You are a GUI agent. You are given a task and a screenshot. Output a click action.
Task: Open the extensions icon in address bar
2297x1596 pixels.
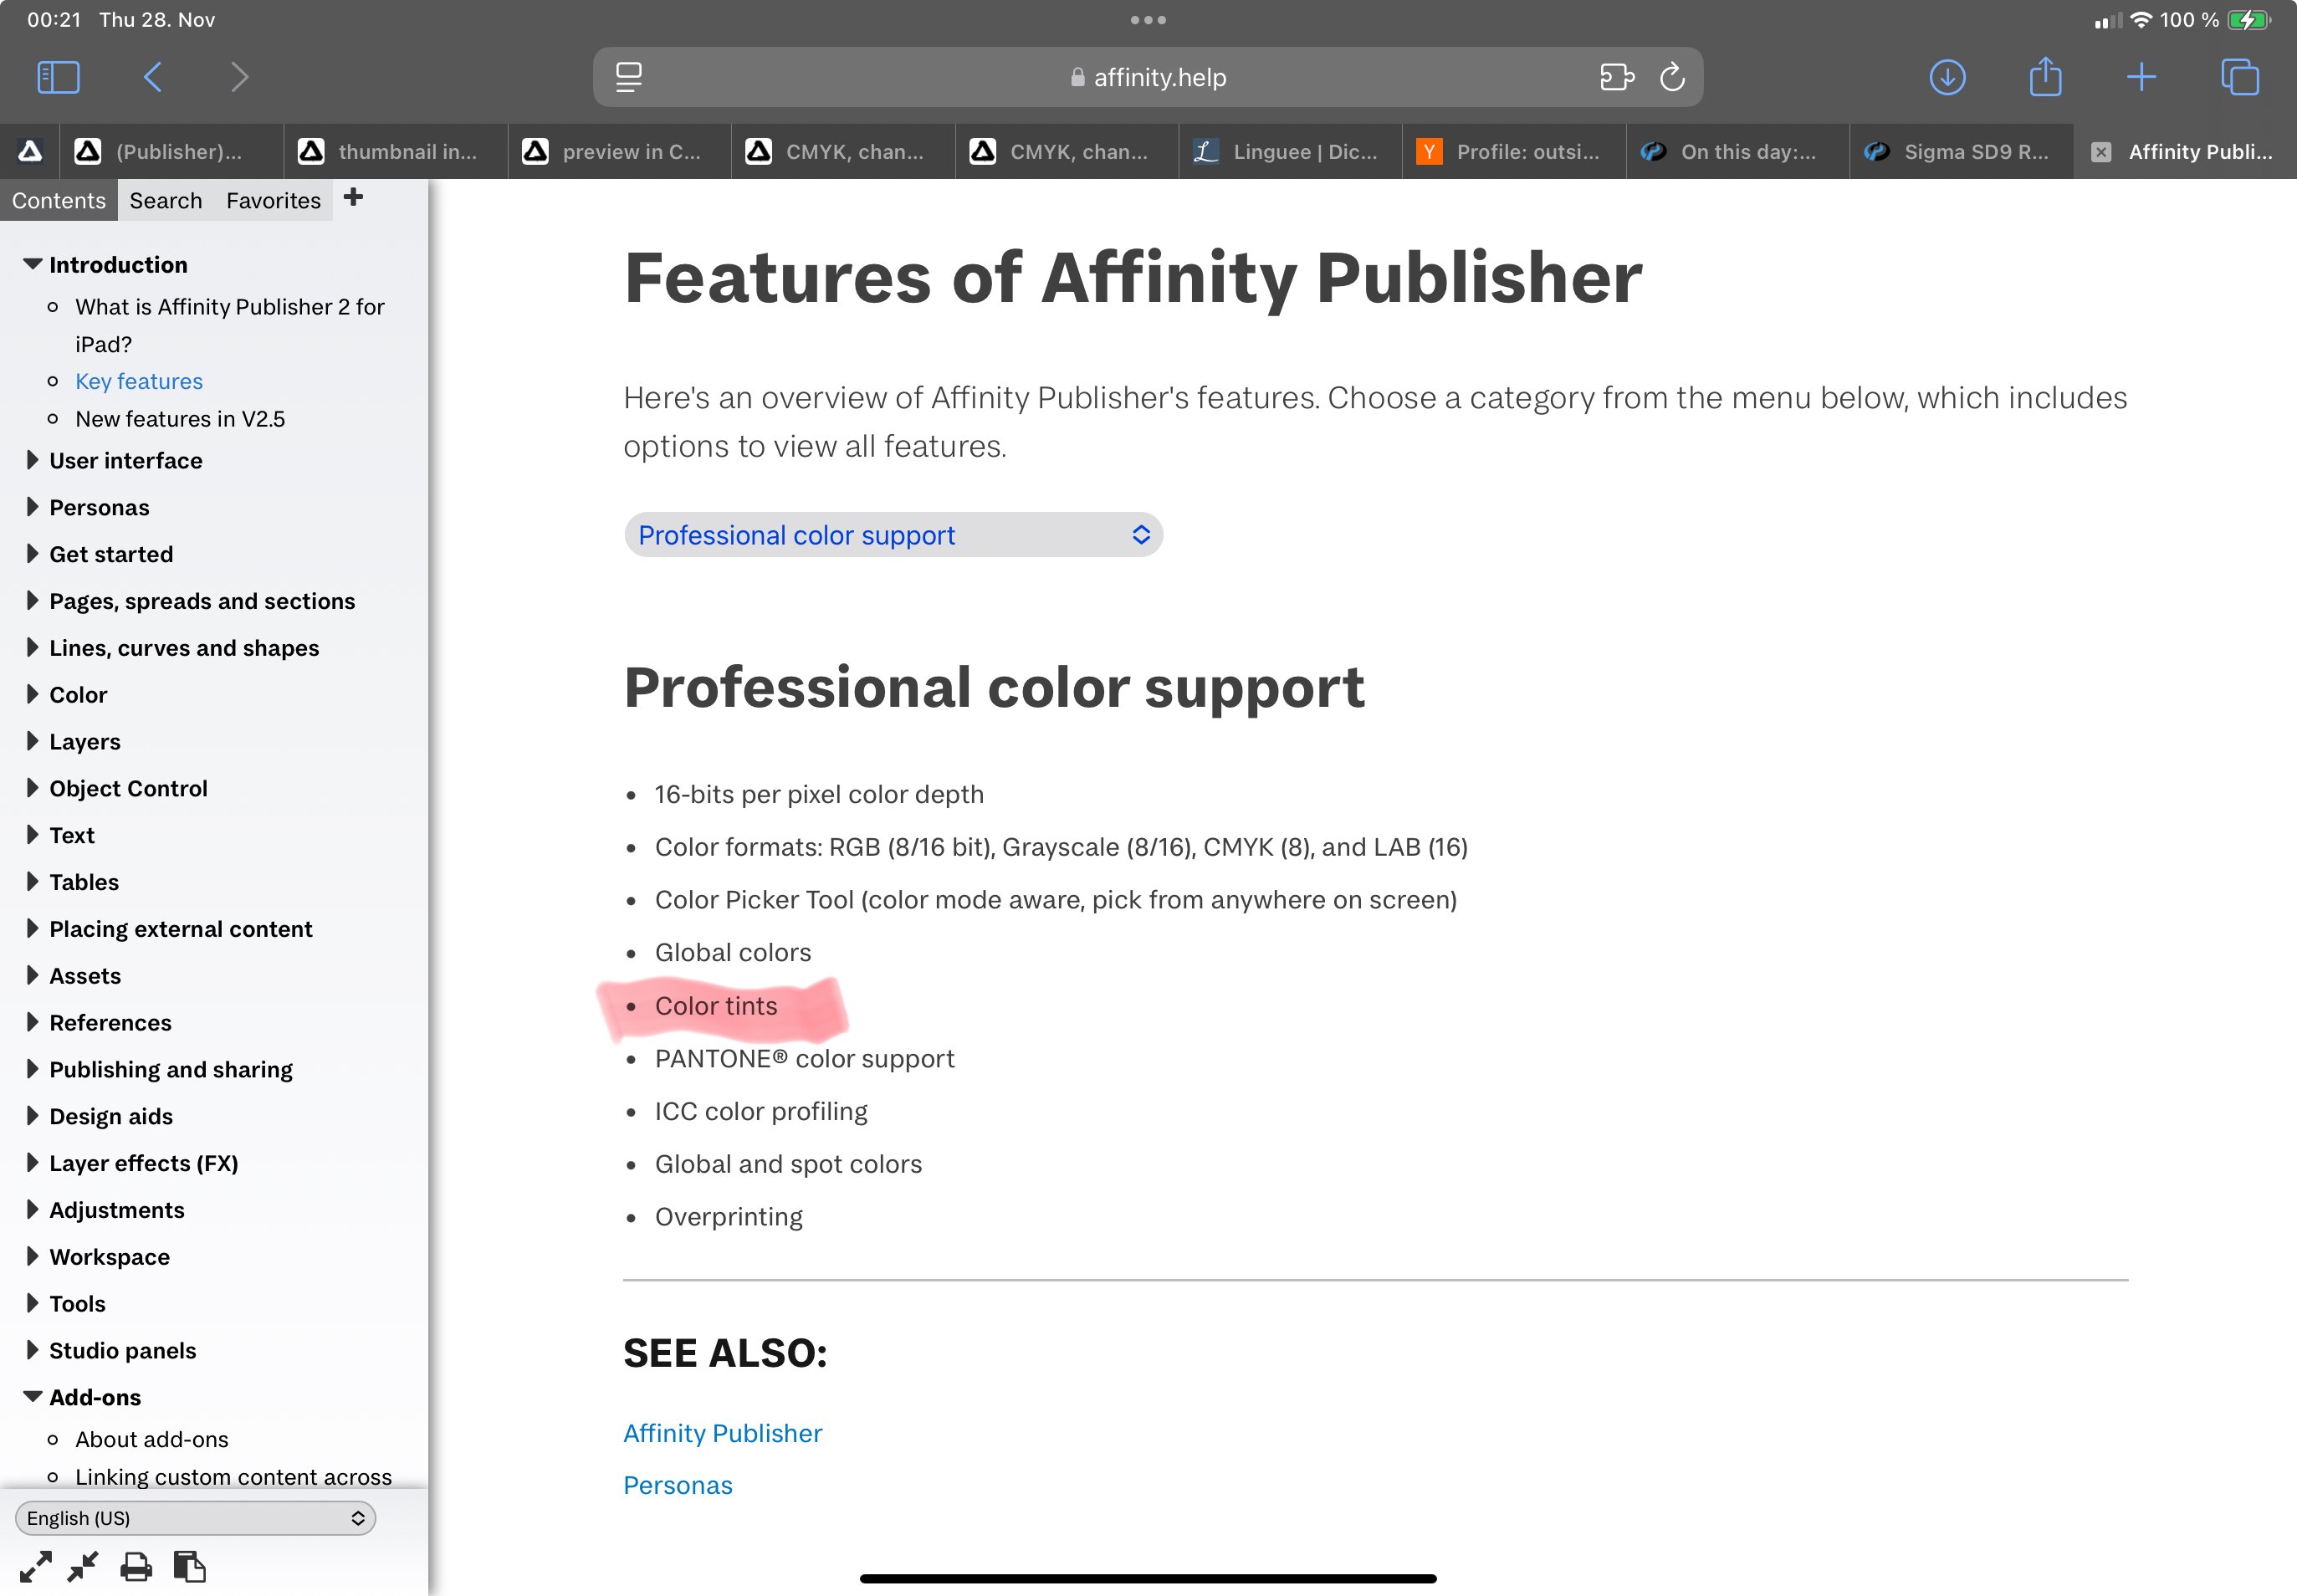(x=1616, y=77)
